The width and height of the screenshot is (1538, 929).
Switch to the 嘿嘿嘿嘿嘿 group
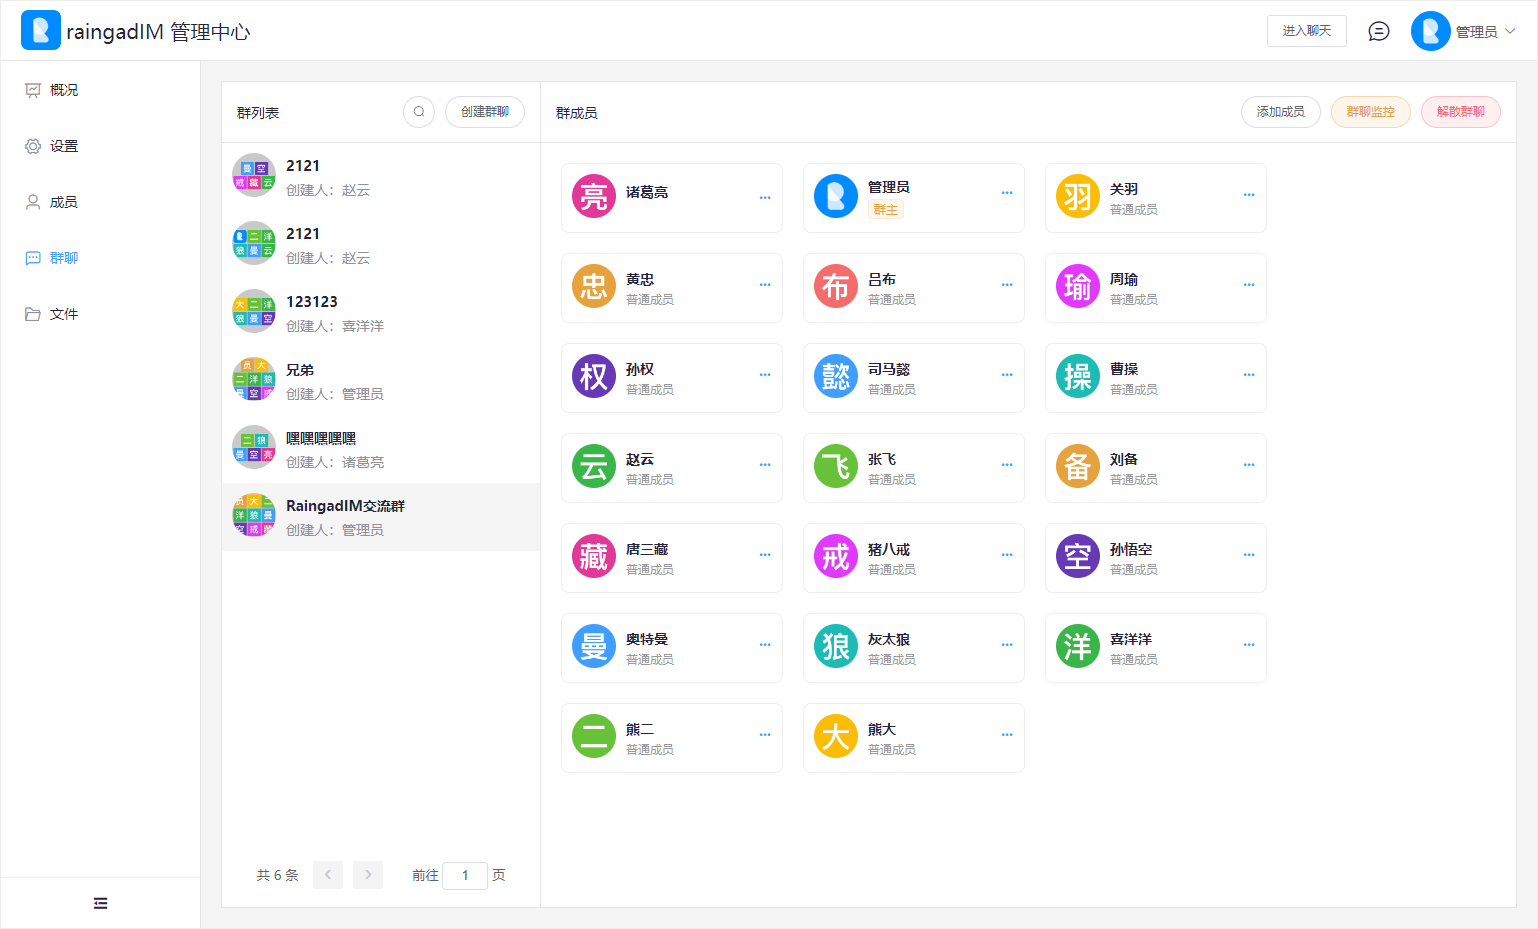[380, 449]
